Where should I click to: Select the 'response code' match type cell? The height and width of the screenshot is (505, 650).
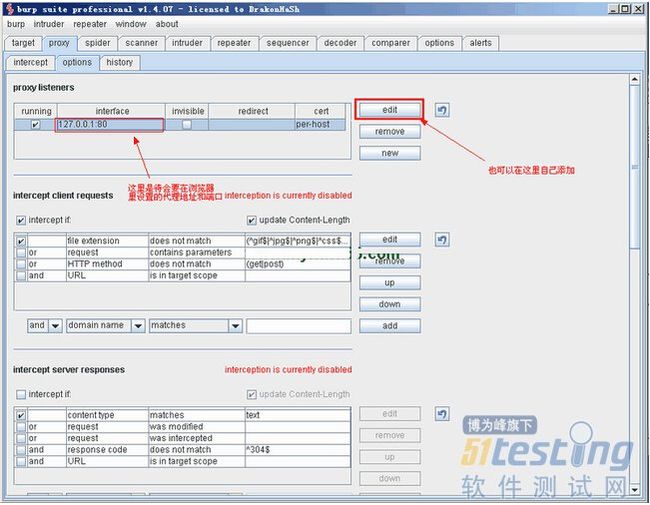tap(107, 450)
